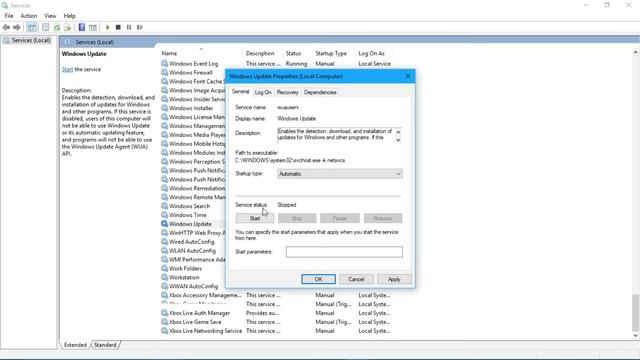Switch to the Dependencies tab
The image size is (640, 360).
coord(320,92)
